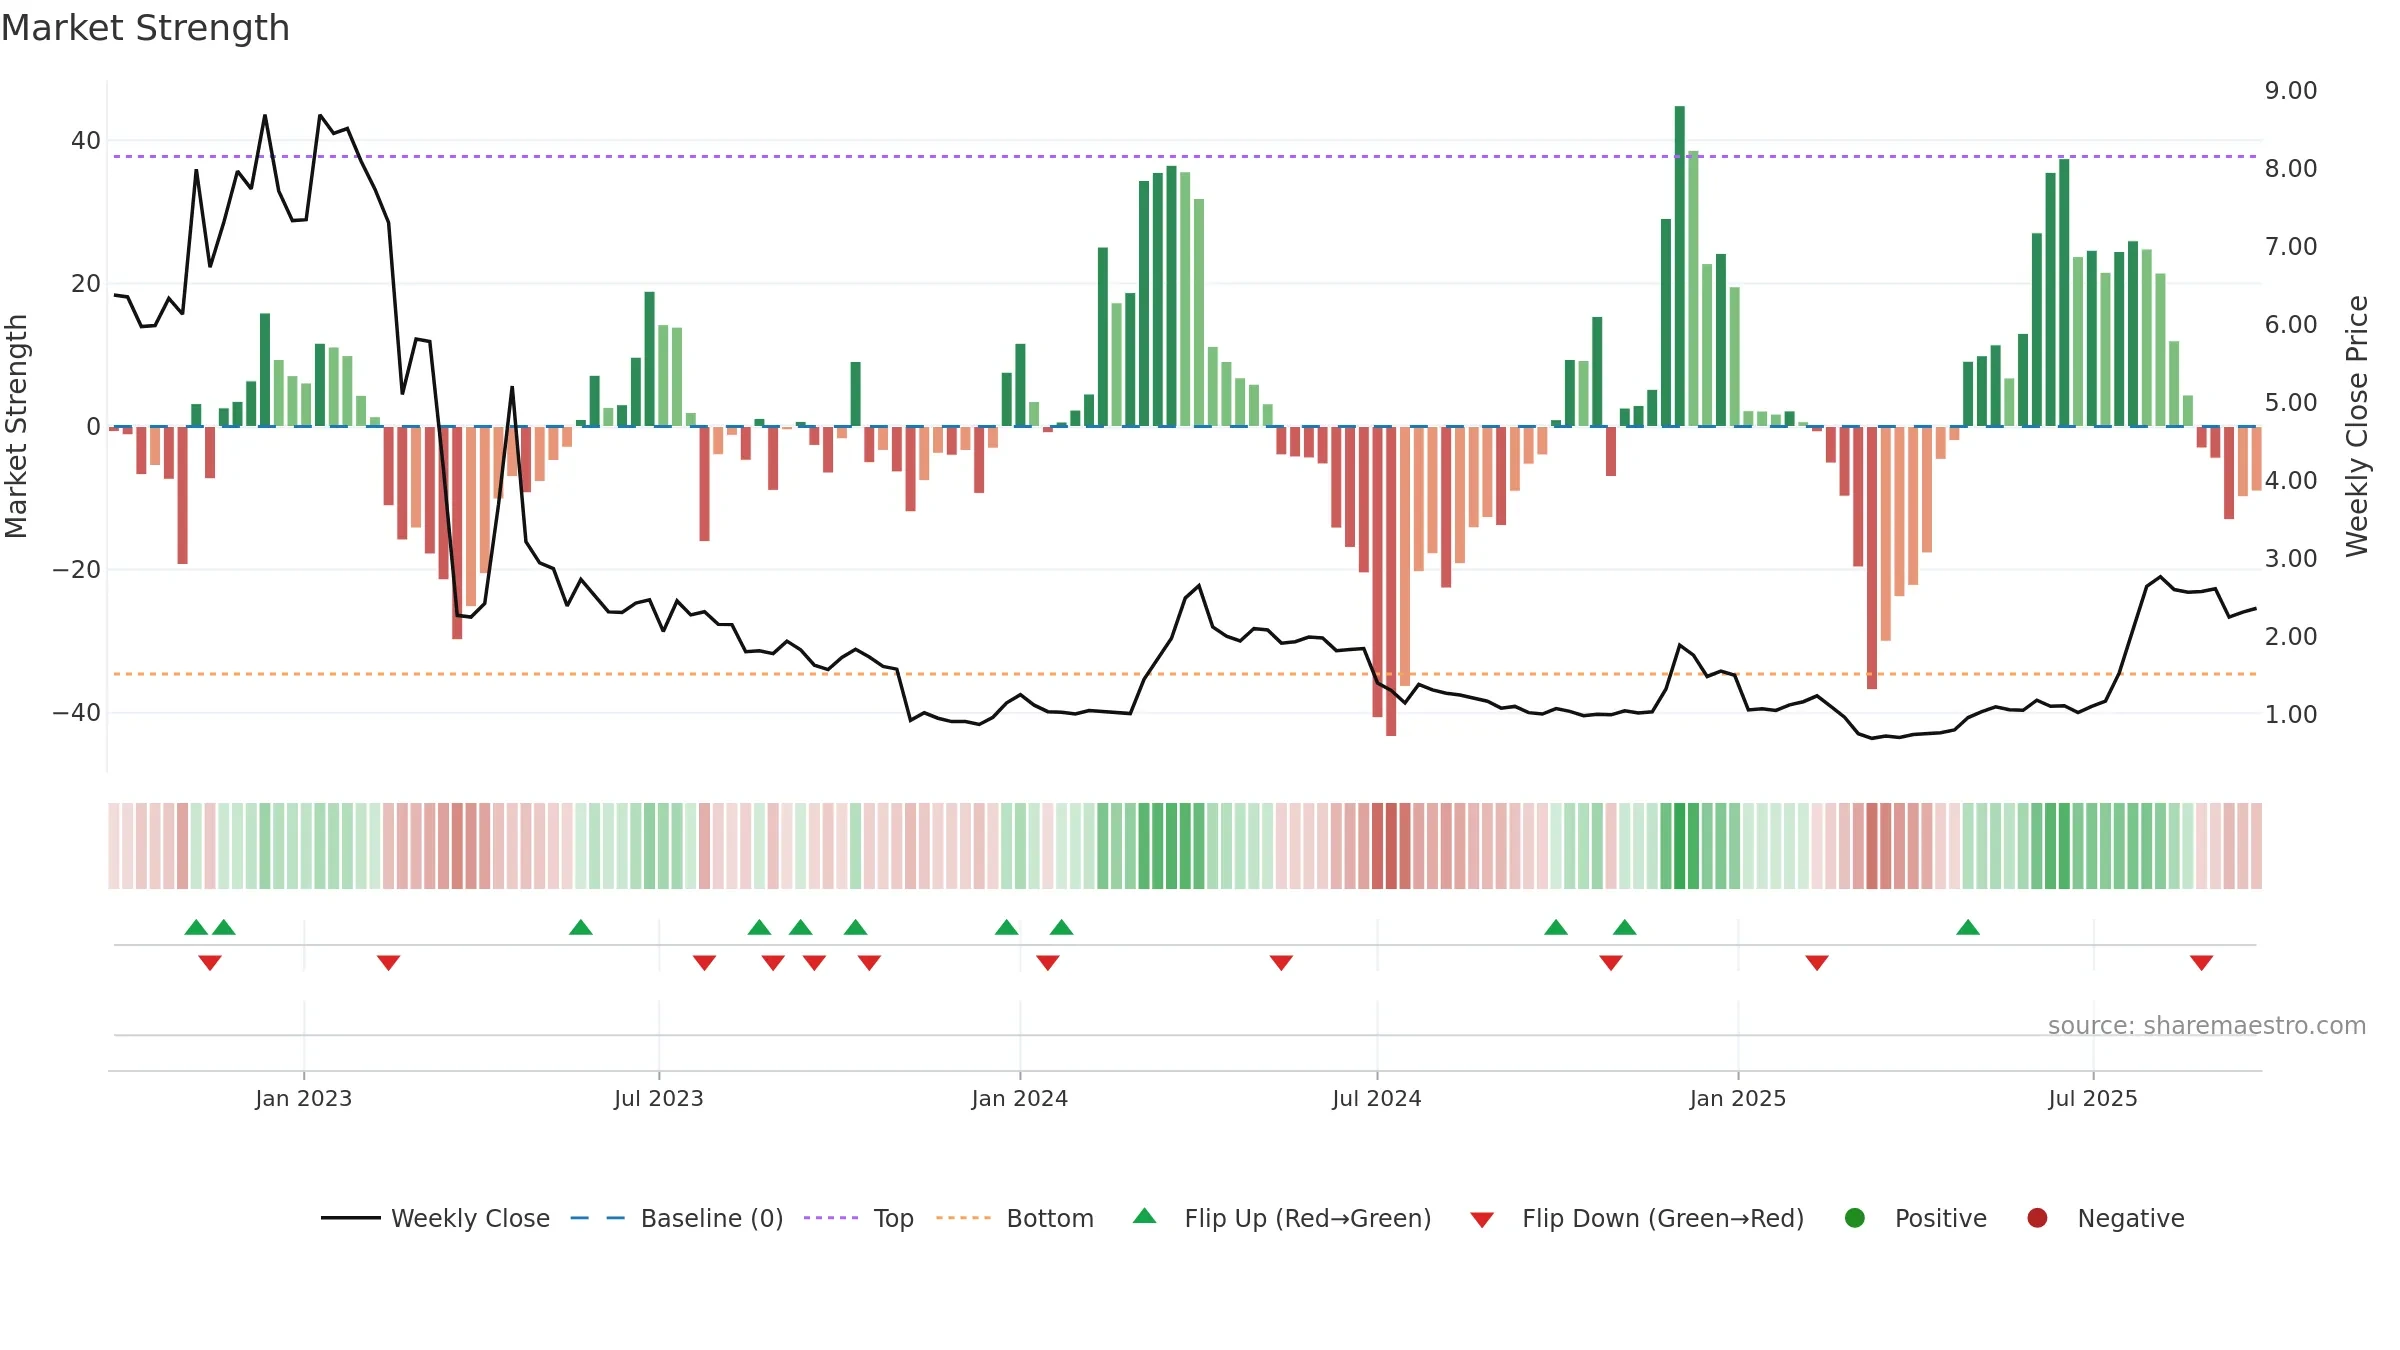The height and width of the screenshot is (1350, 2400).
Task: Click the Baseline (0) legend entry
Action: coord(677,1218)
